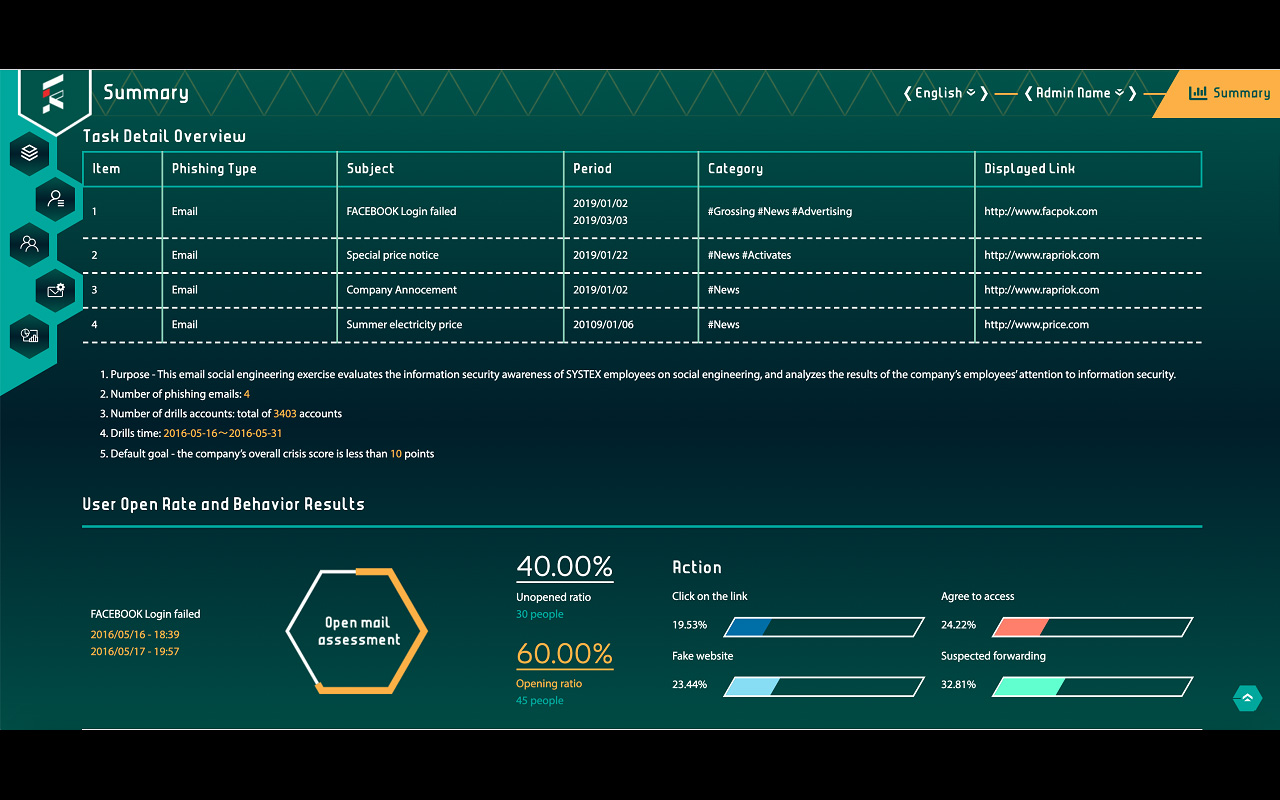Open the mail settings sidebar icon
Viewport: 1280px width, 800px height.
coord(56,290)
